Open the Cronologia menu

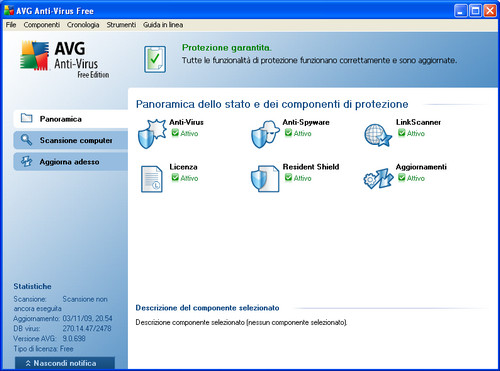click(83, 25)
